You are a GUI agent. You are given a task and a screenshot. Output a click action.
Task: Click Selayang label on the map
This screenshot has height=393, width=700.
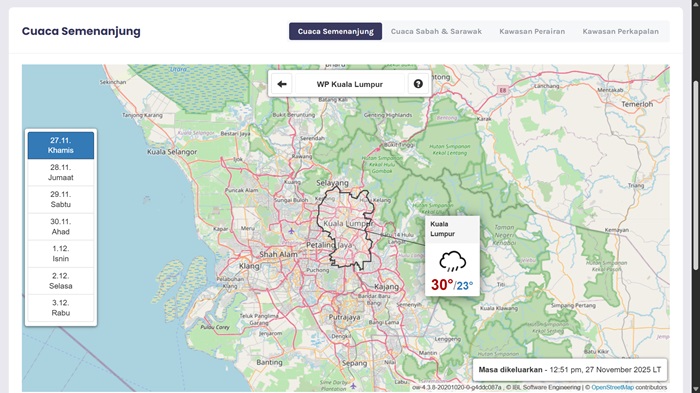pos(333,183)
